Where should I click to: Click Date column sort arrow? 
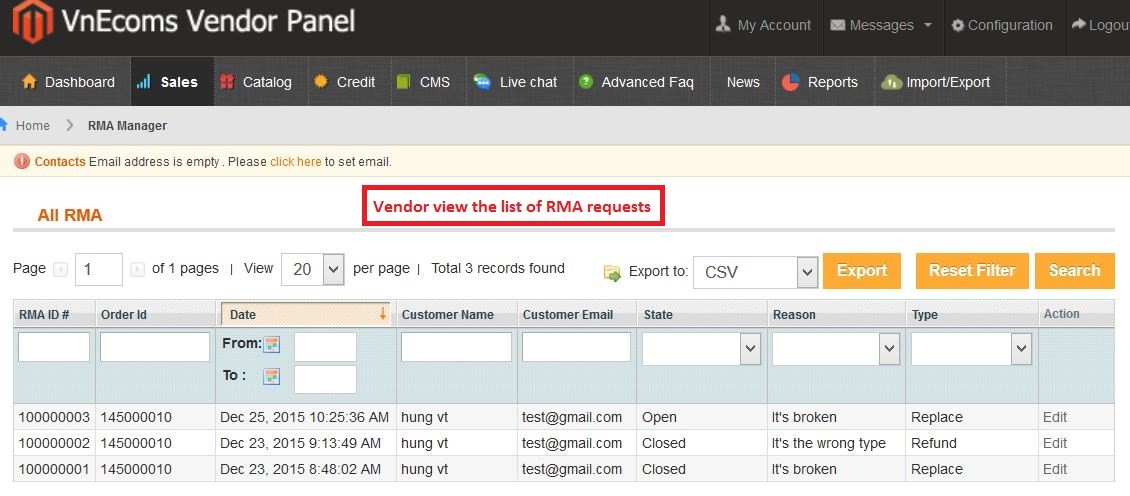[383, 314]
